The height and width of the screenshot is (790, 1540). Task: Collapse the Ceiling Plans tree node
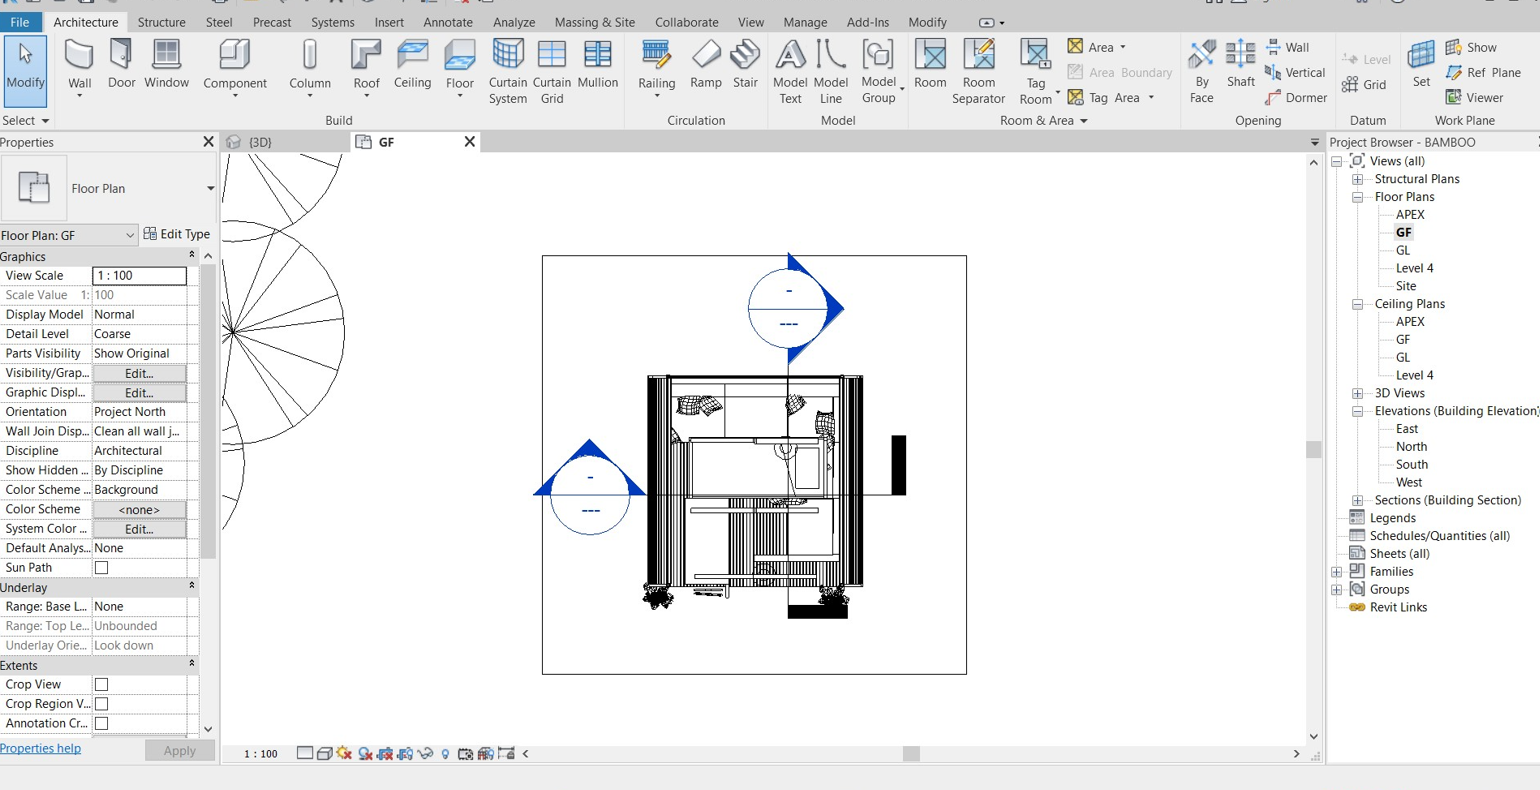coord(1358,304)
